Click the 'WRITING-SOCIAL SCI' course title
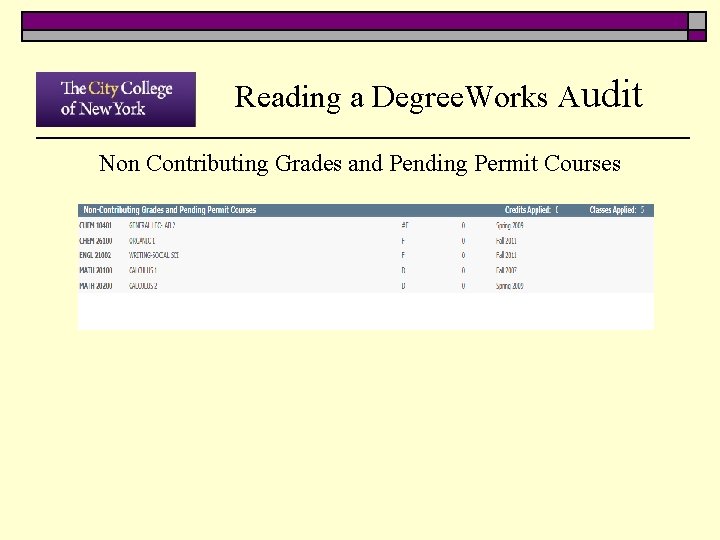This screenshot has width=720, height=540. pos(154,255)
